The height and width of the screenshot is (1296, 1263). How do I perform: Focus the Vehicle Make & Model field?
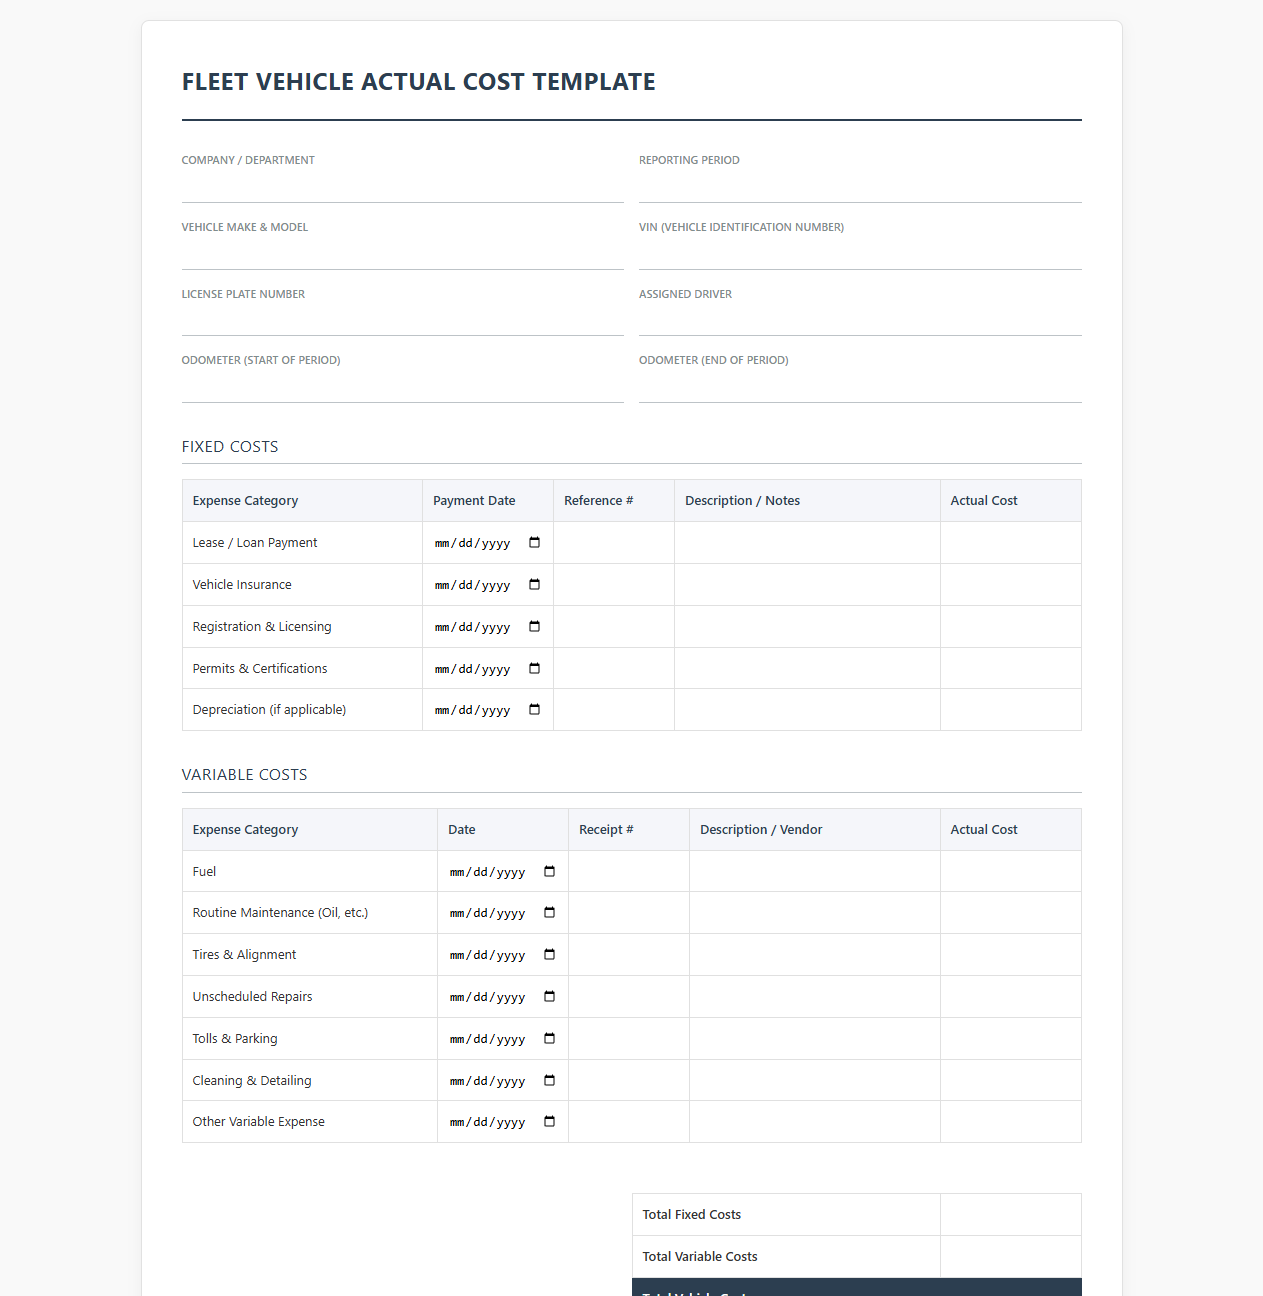(402, 254)
